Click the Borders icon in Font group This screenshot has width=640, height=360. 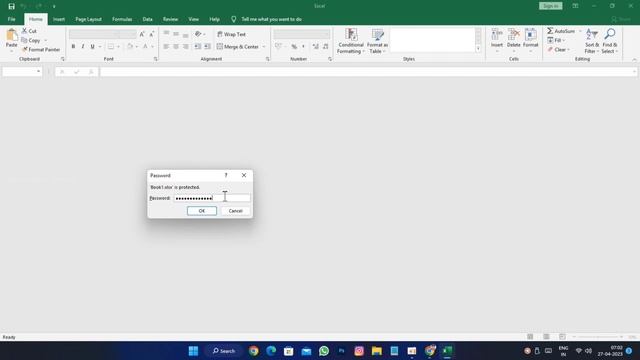point(111,47)
